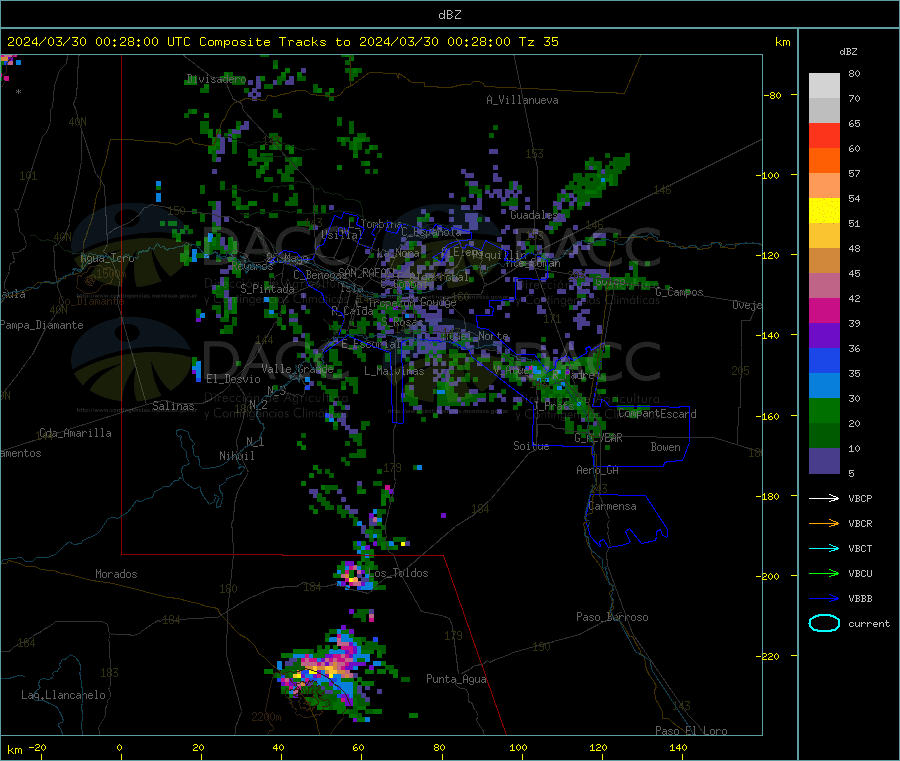Screen dimensions: 900x761
Task: Select the 5 dBZ purple-gray color swatch
Action: [824, 461]
